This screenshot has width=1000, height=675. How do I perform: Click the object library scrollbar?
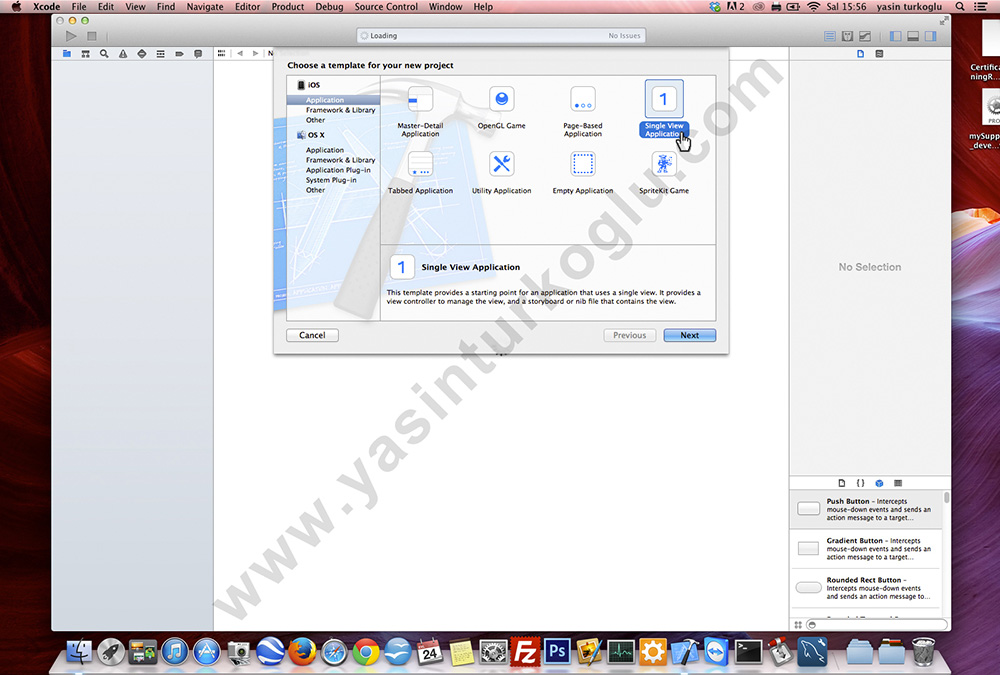coord(946,497)
